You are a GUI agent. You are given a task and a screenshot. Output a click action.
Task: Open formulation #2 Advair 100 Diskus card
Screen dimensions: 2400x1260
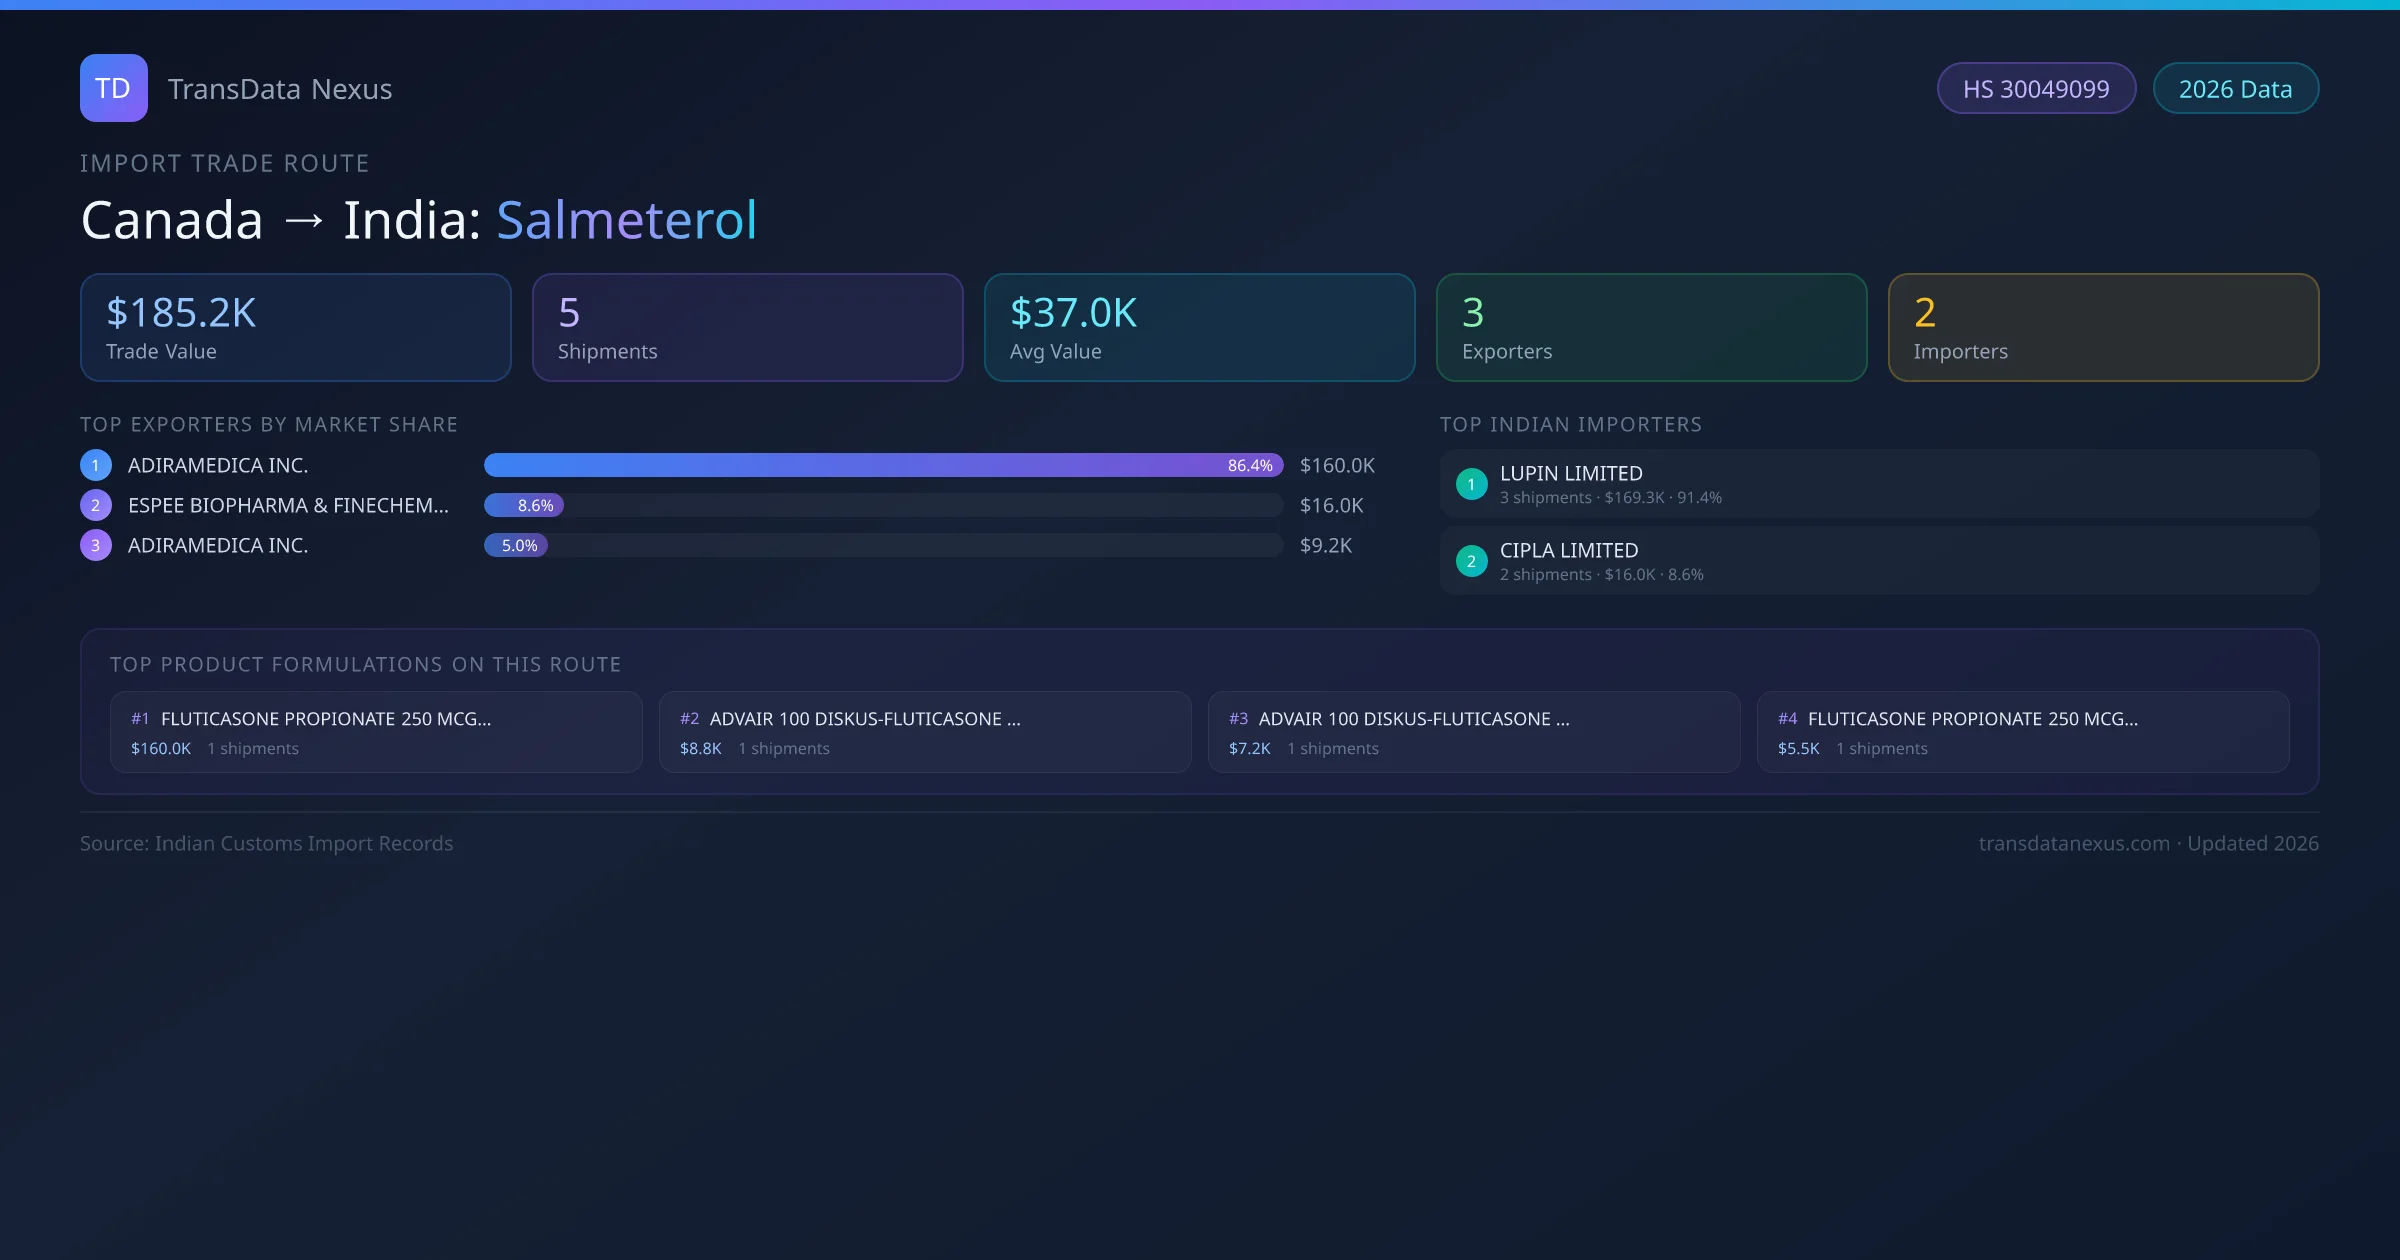click(x=924, y=732)
